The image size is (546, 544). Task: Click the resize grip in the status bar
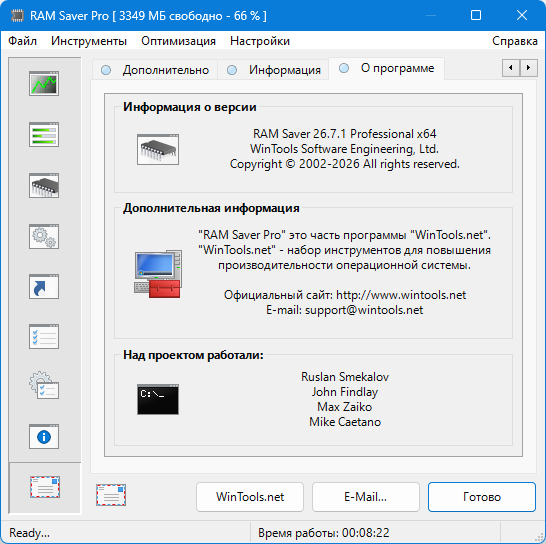[539, 537]
